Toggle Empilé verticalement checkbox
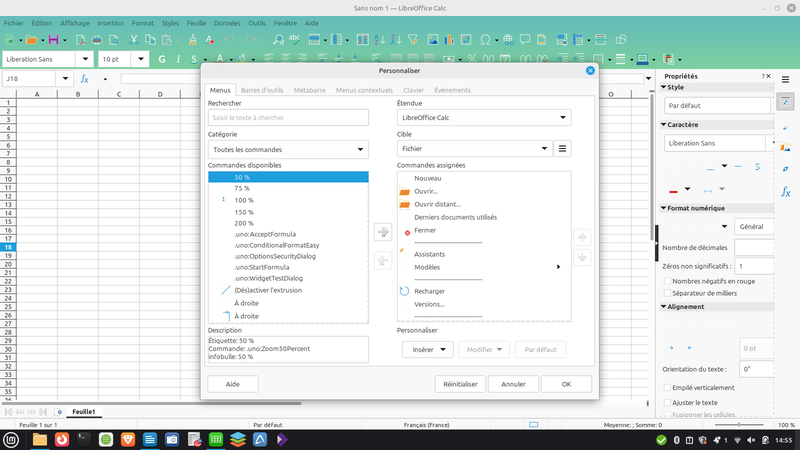This screenshot has width=800, height=450. [x=667, y=388]
